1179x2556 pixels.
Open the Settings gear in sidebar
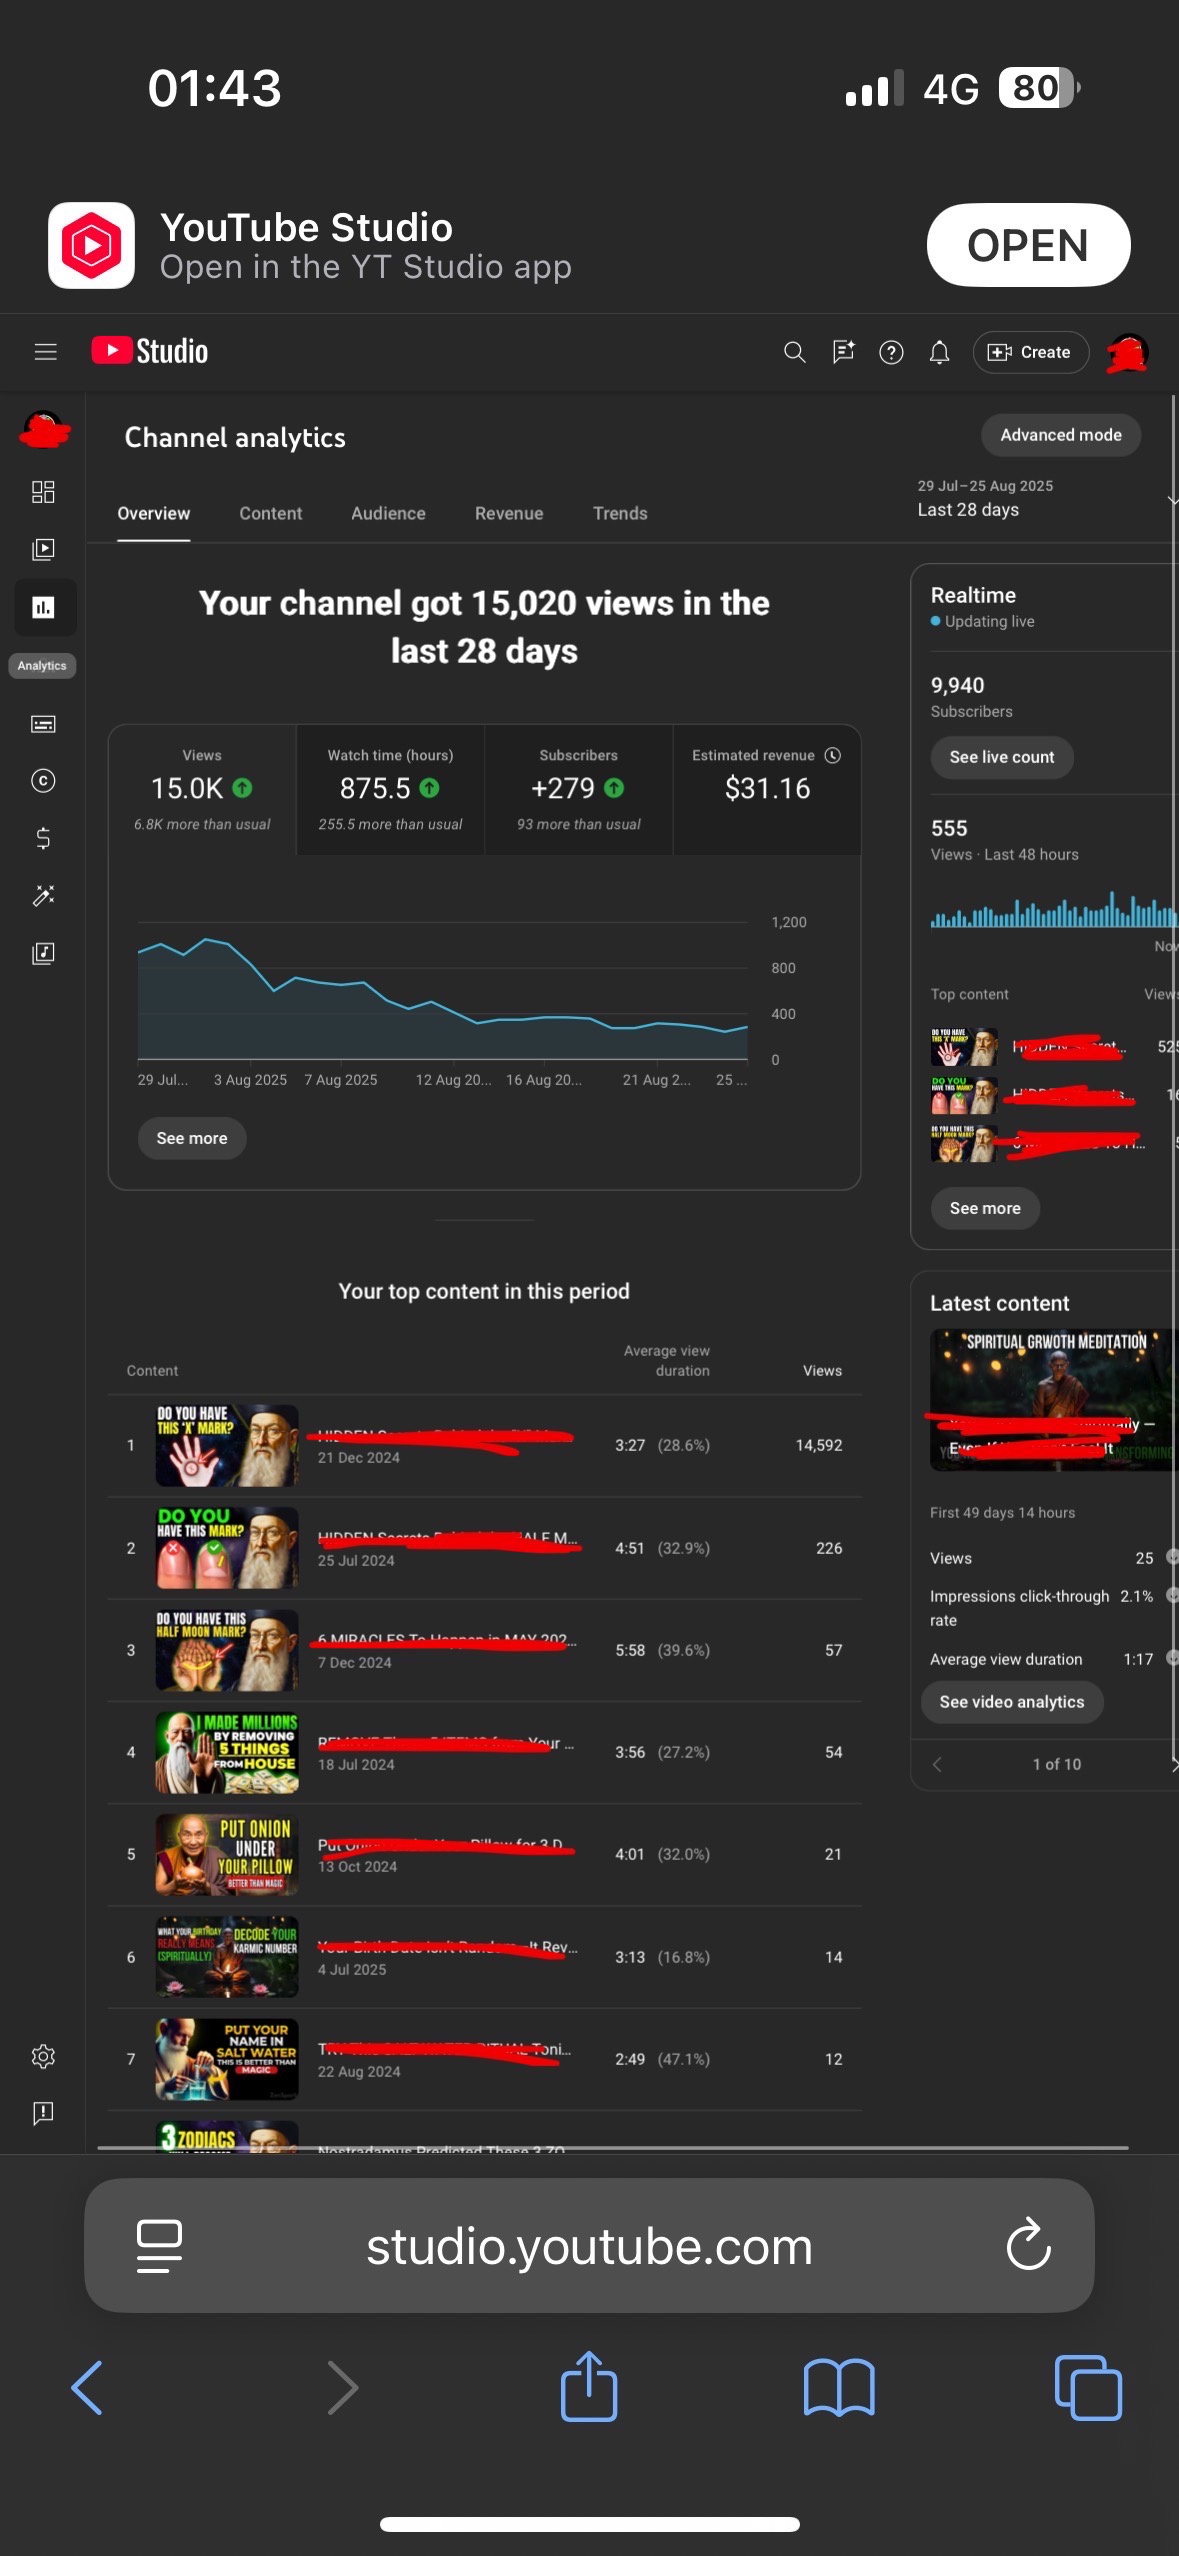(43, 2056)
